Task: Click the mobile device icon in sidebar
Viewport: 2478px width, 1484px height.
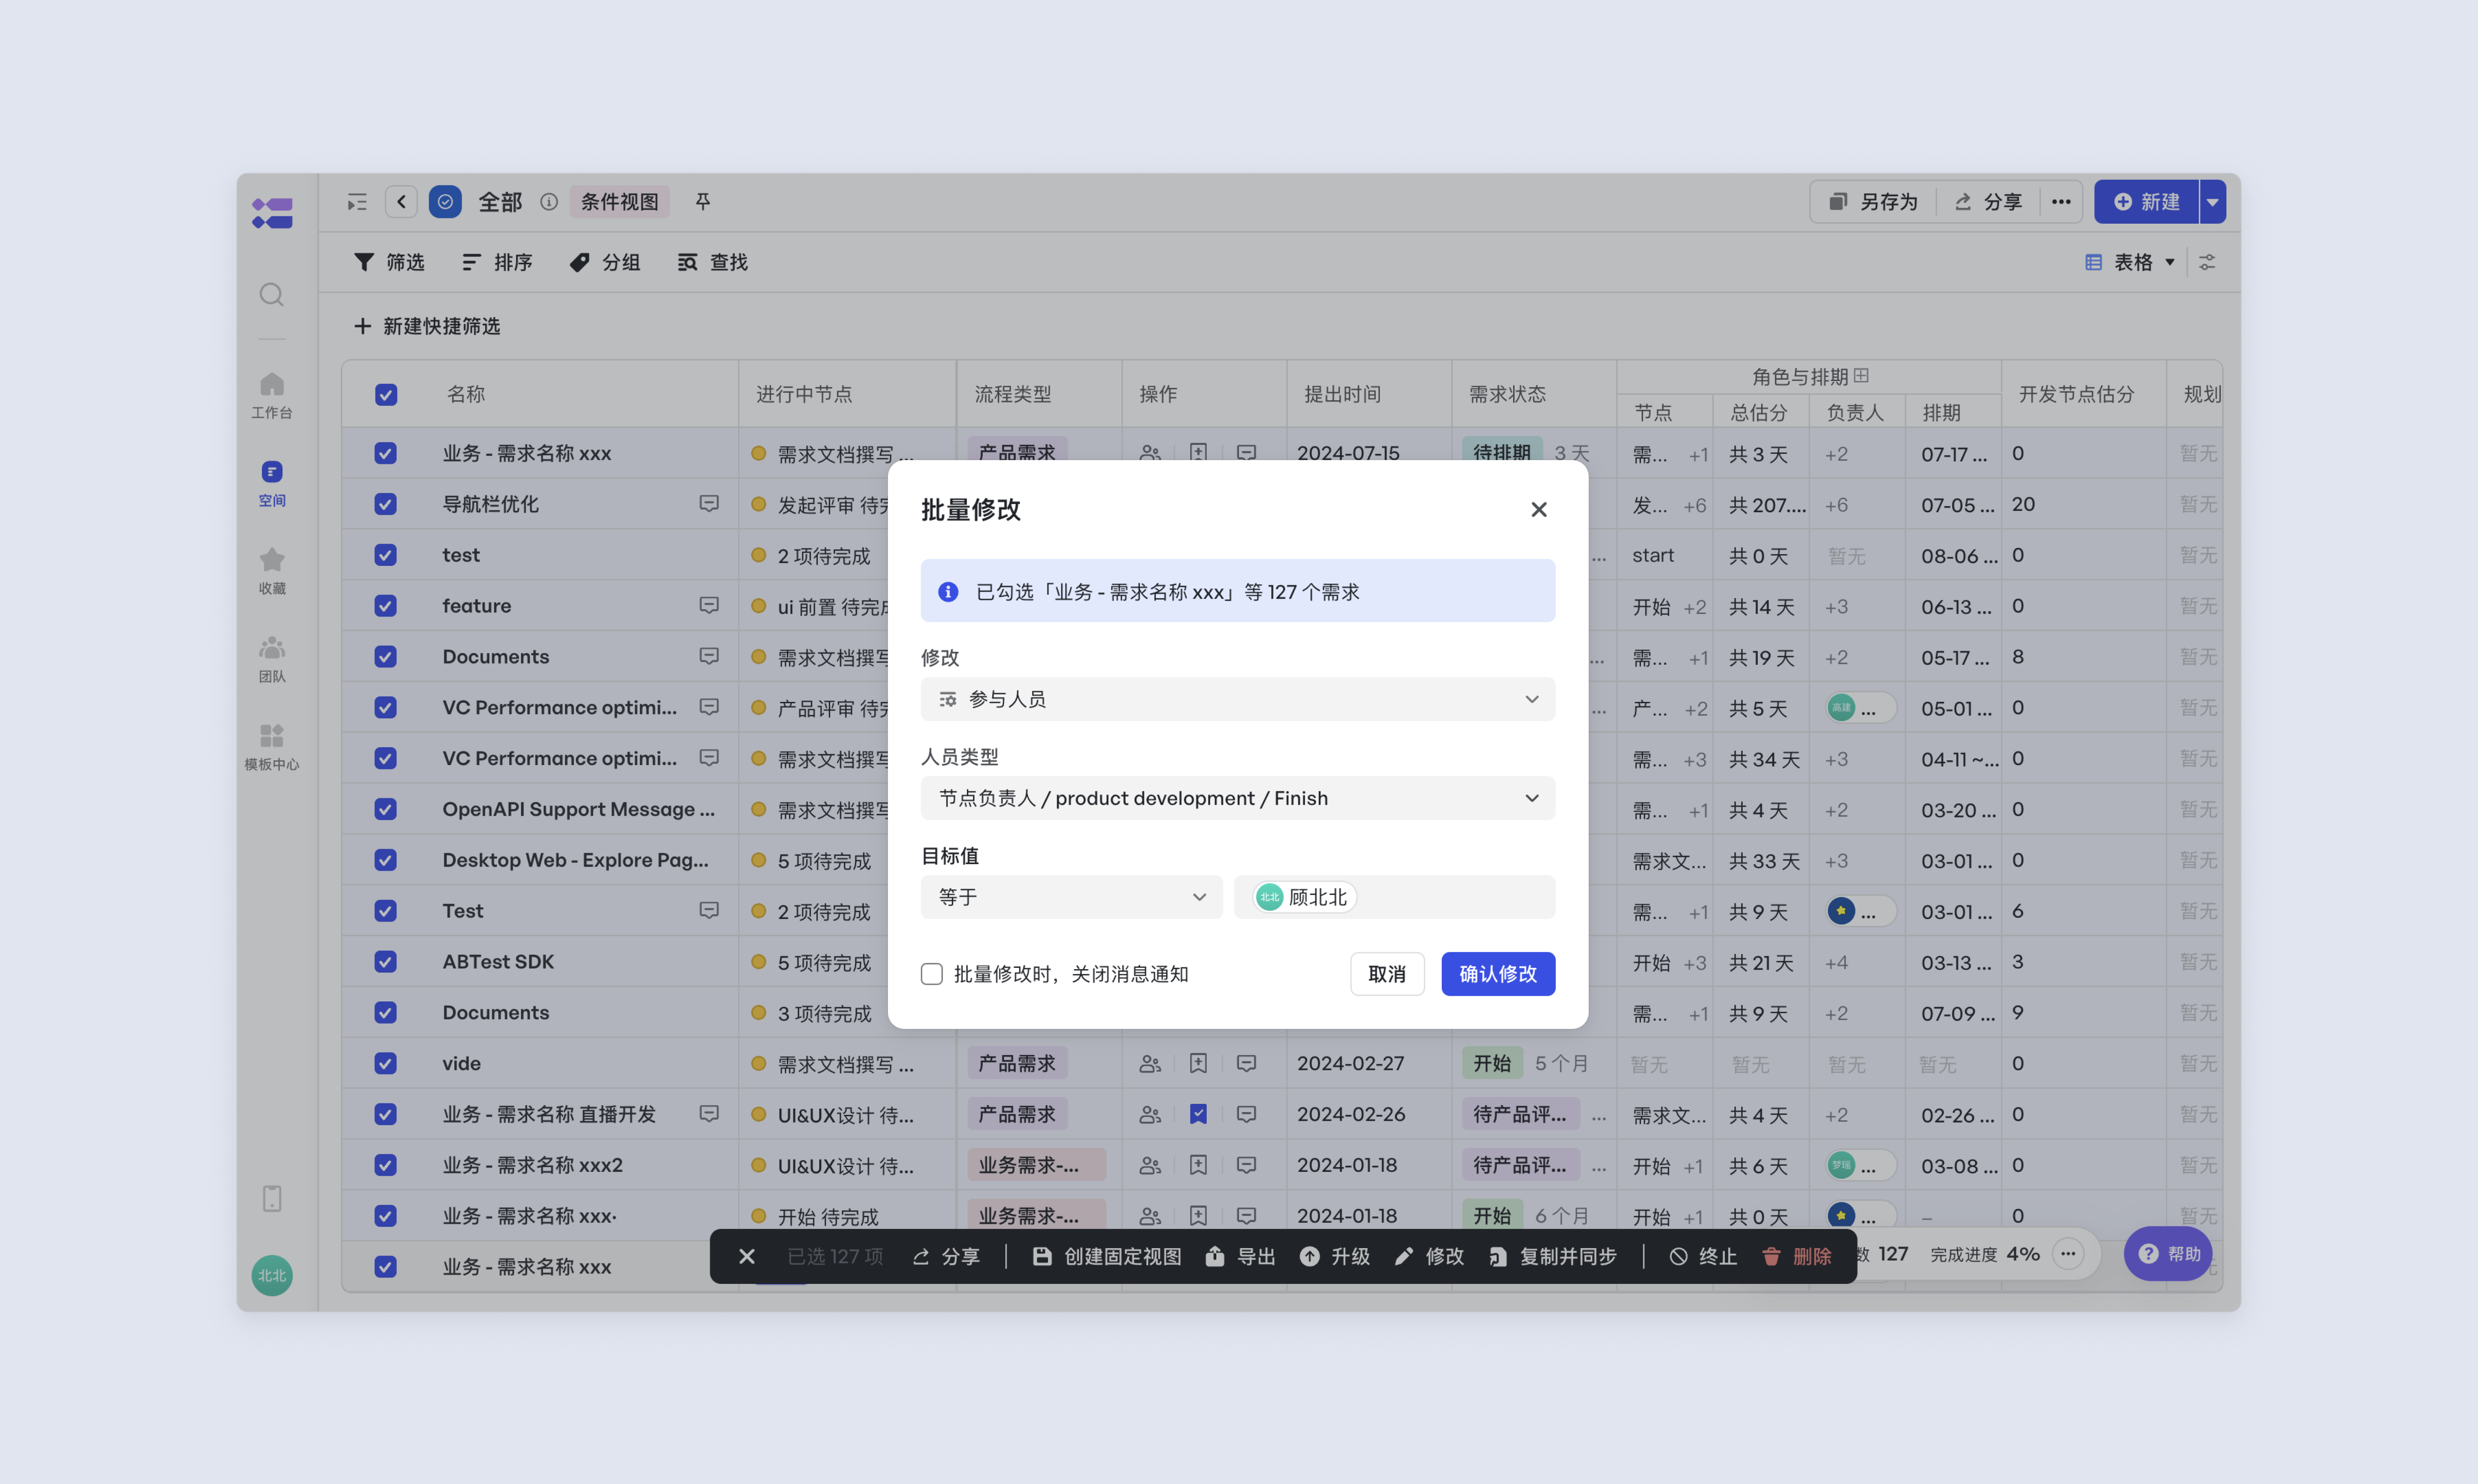Action: (271, 1198)
